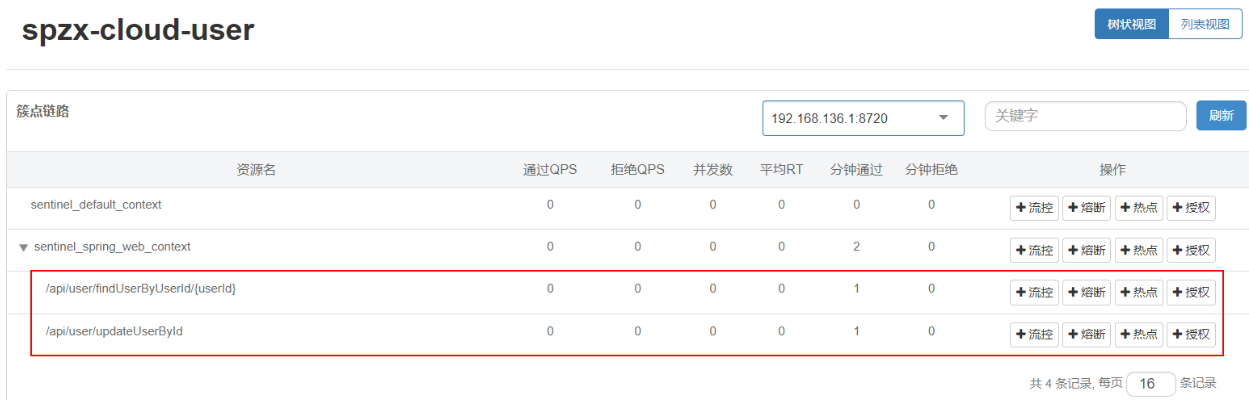Click the 分钟拒绝 column header
The image size is (1249, 400).
[x=931, y=170]
